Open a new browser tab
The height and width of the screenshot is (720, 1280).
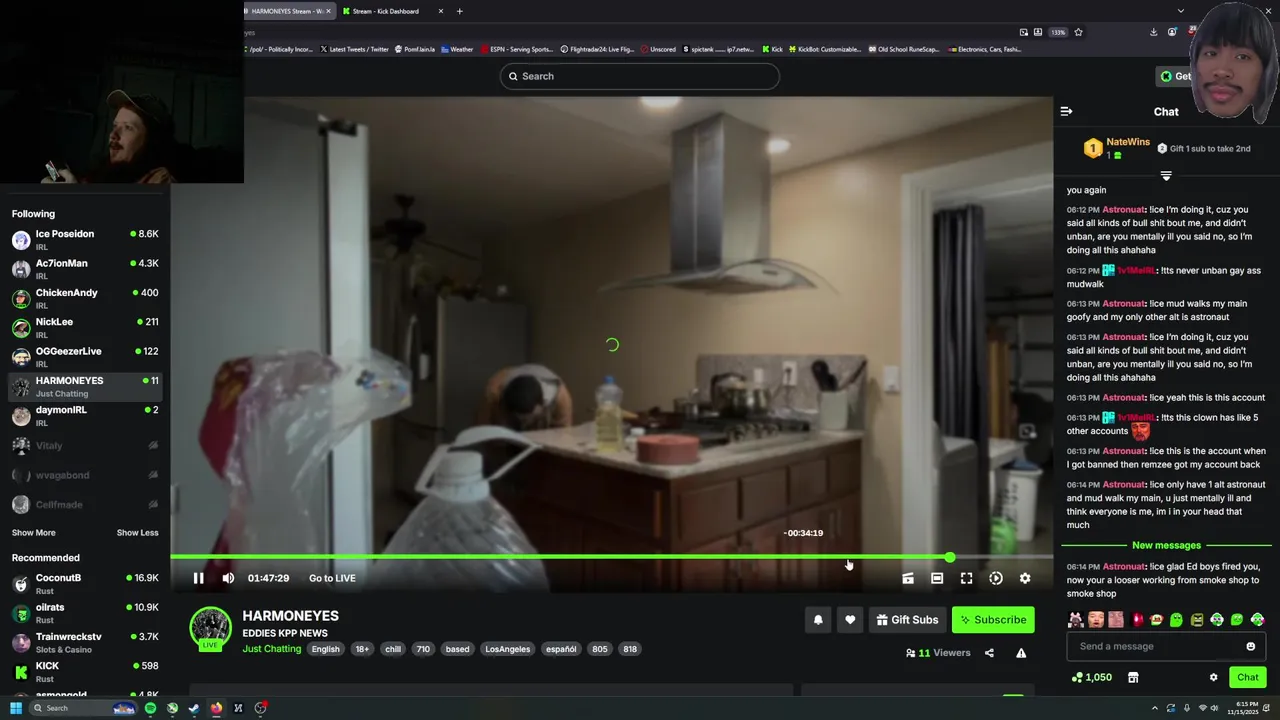460,11
